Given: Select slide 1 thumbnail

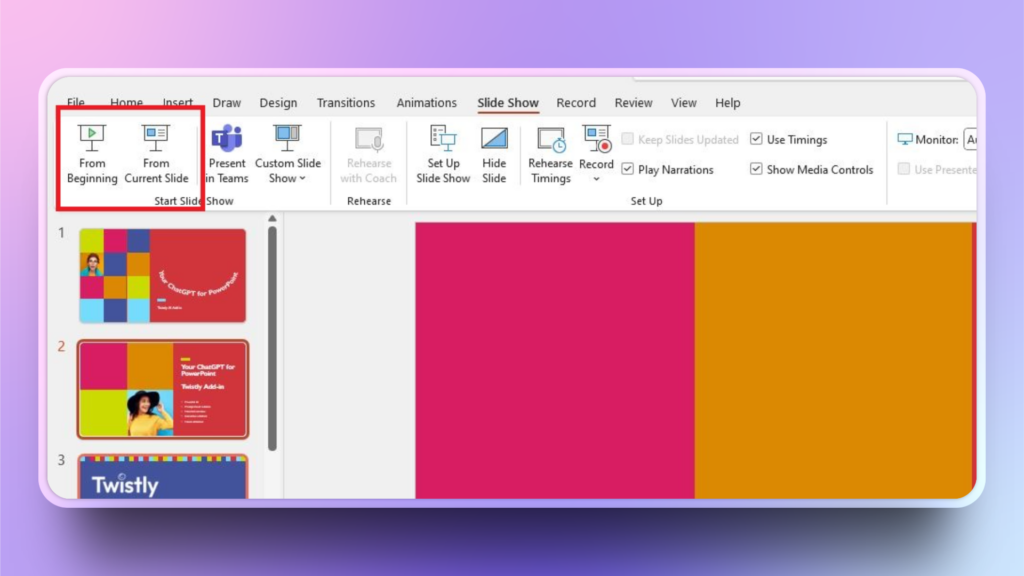Looking at the screenshot, I should (162, 275).
